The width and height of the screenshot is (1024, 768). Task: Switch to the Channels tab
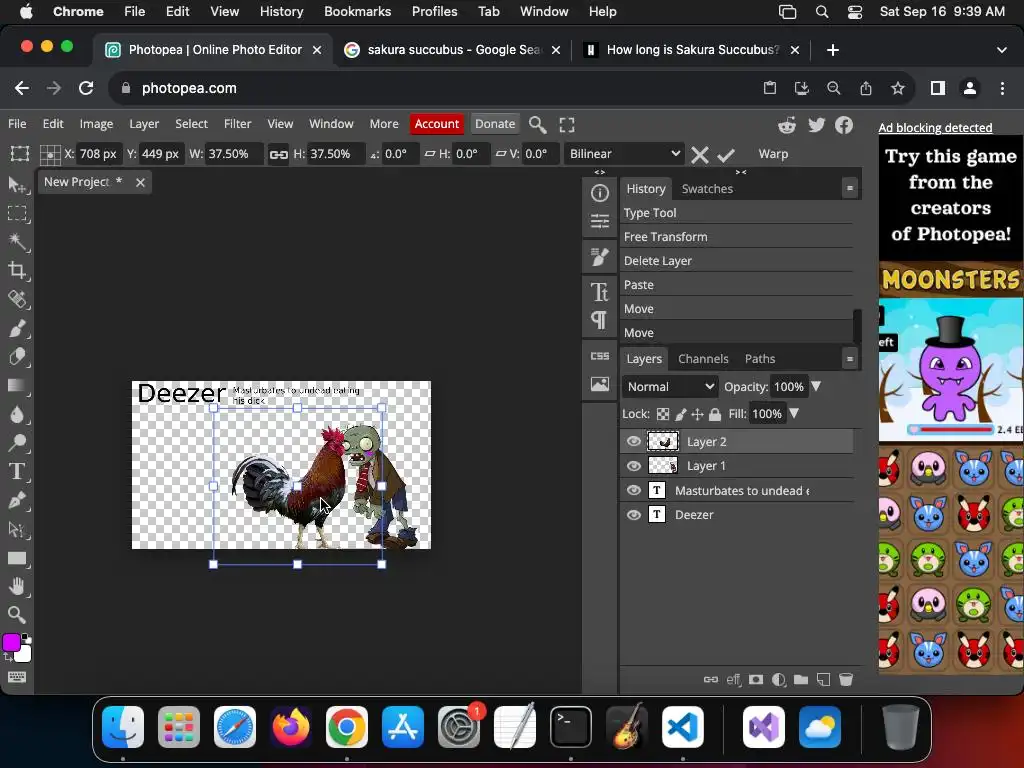pyautogui.click(x=703, y=359)
